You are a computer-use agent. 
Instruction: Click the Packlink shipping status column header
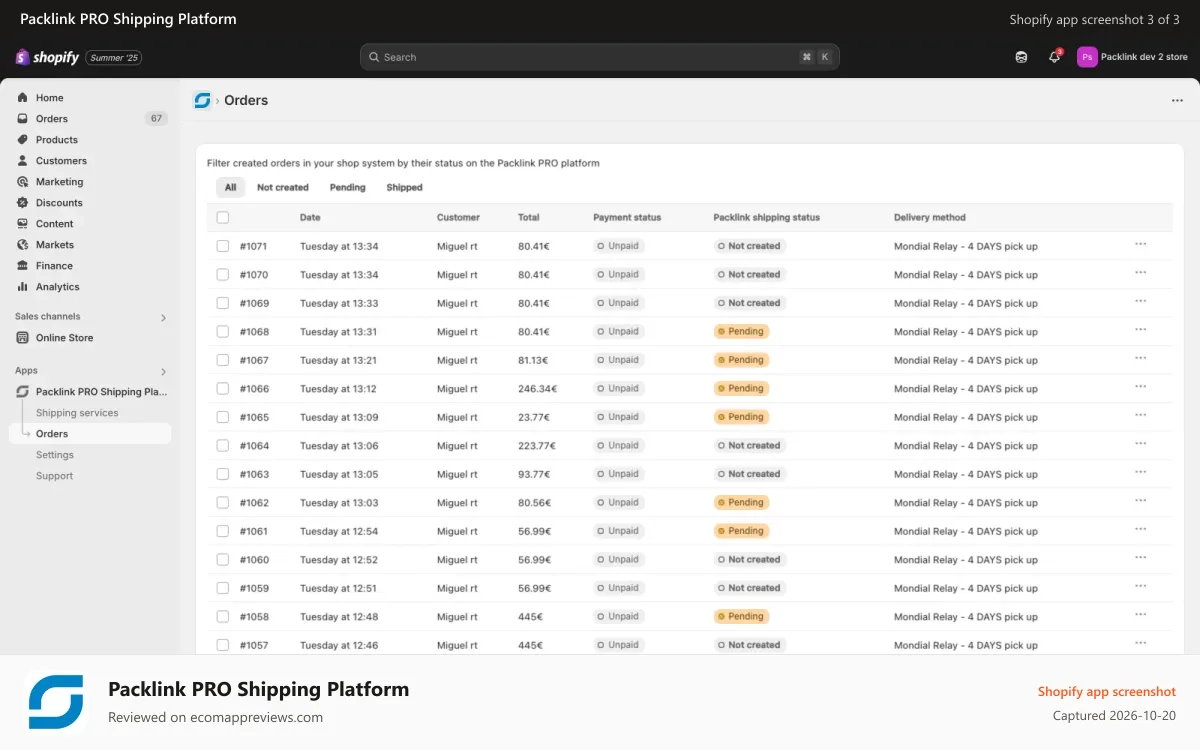[x=766, y=217]
